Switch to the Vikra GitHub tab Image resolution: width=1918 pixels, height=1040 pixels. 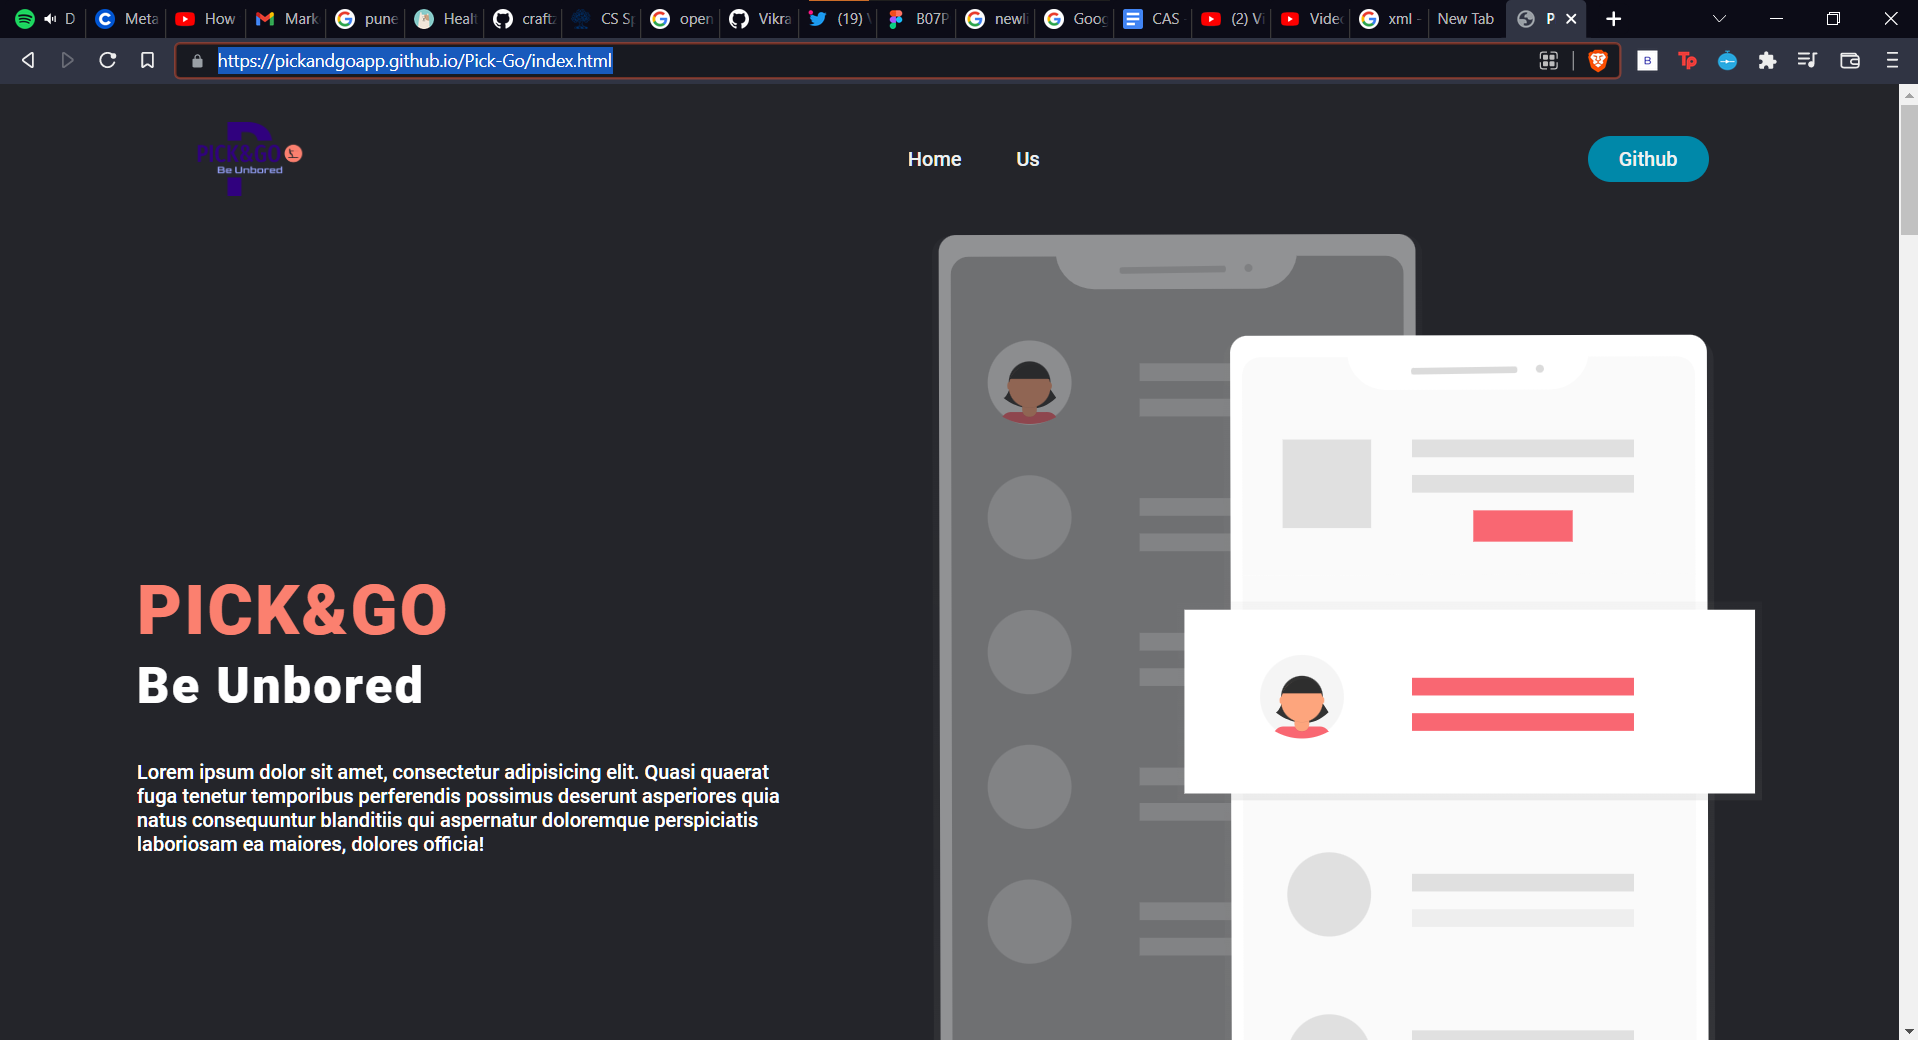pyautogui.click(x=760, y=19)
